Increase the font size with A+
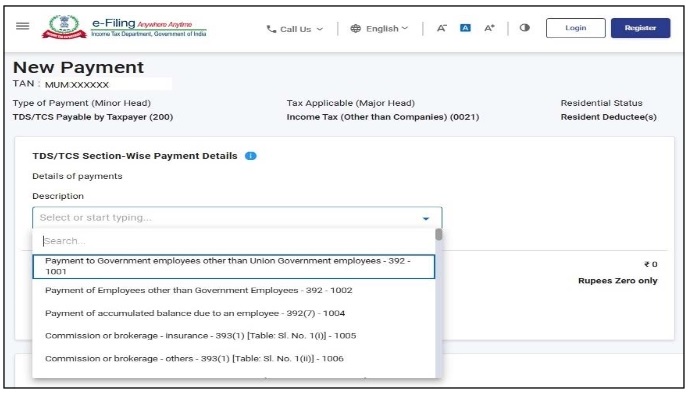The height and width of the screenshot is (393, 689). [489, 28]
